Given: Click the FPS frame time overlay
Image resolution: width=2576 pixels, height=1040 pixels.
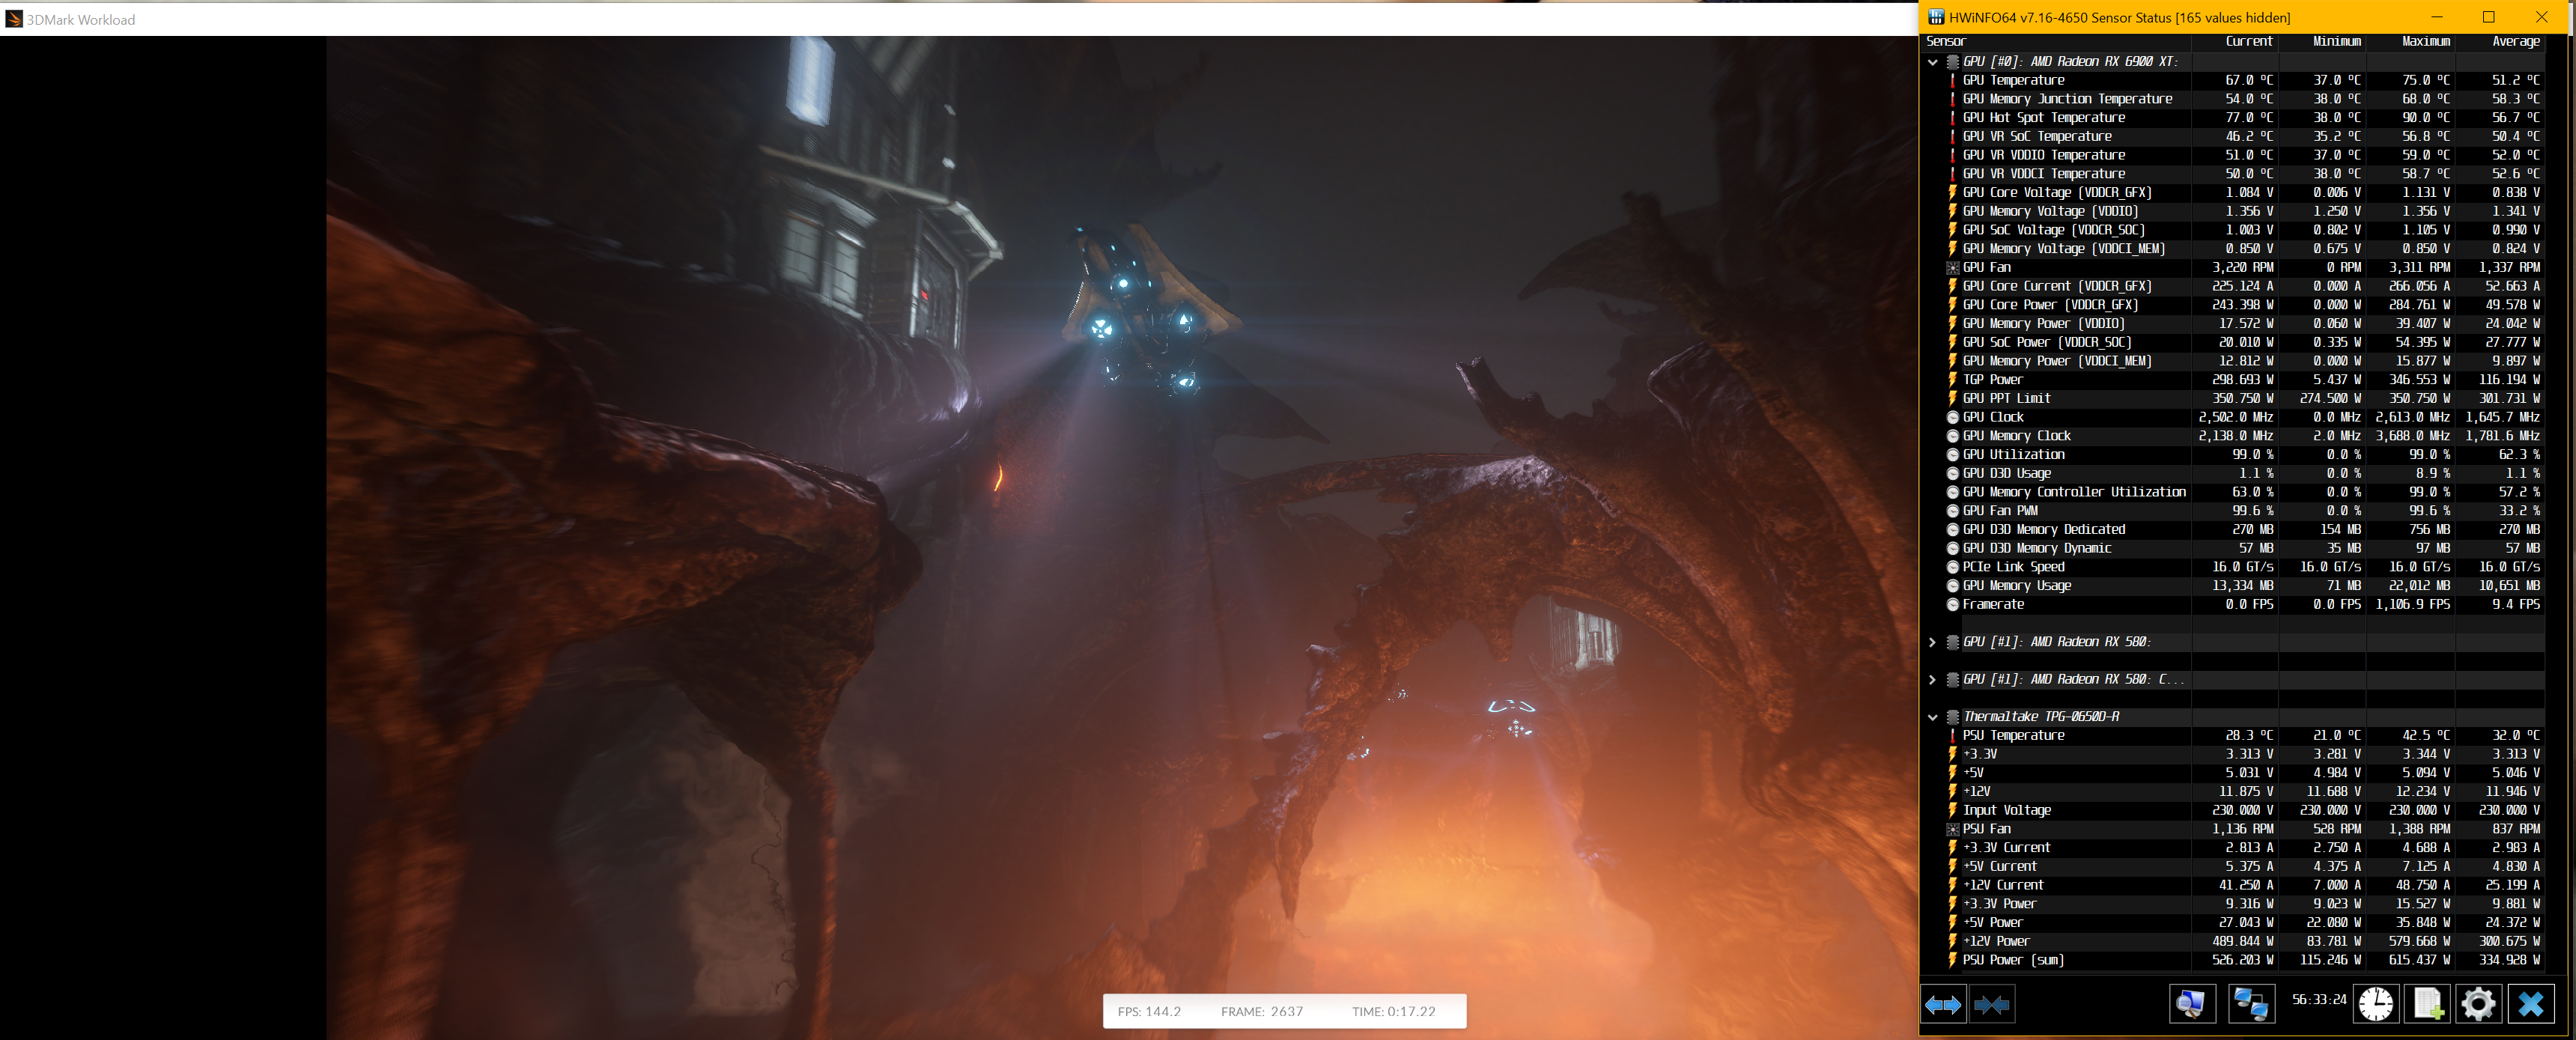Looking at the screenshot, I should point(1284,1011).
